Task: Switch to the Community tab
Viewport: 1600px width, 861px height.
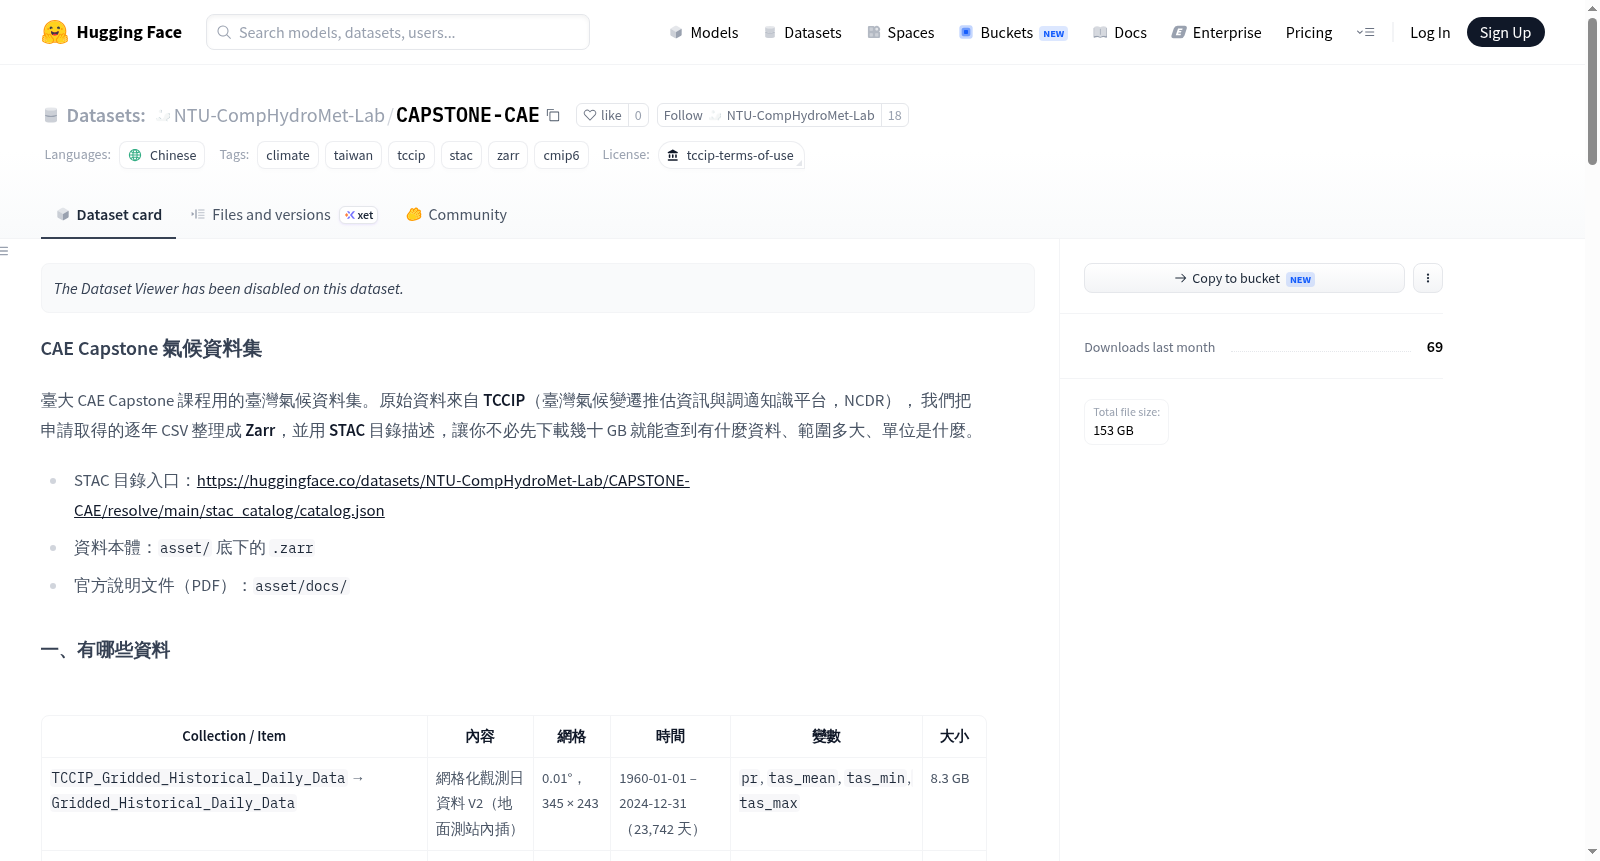Action: pos(456,215)
